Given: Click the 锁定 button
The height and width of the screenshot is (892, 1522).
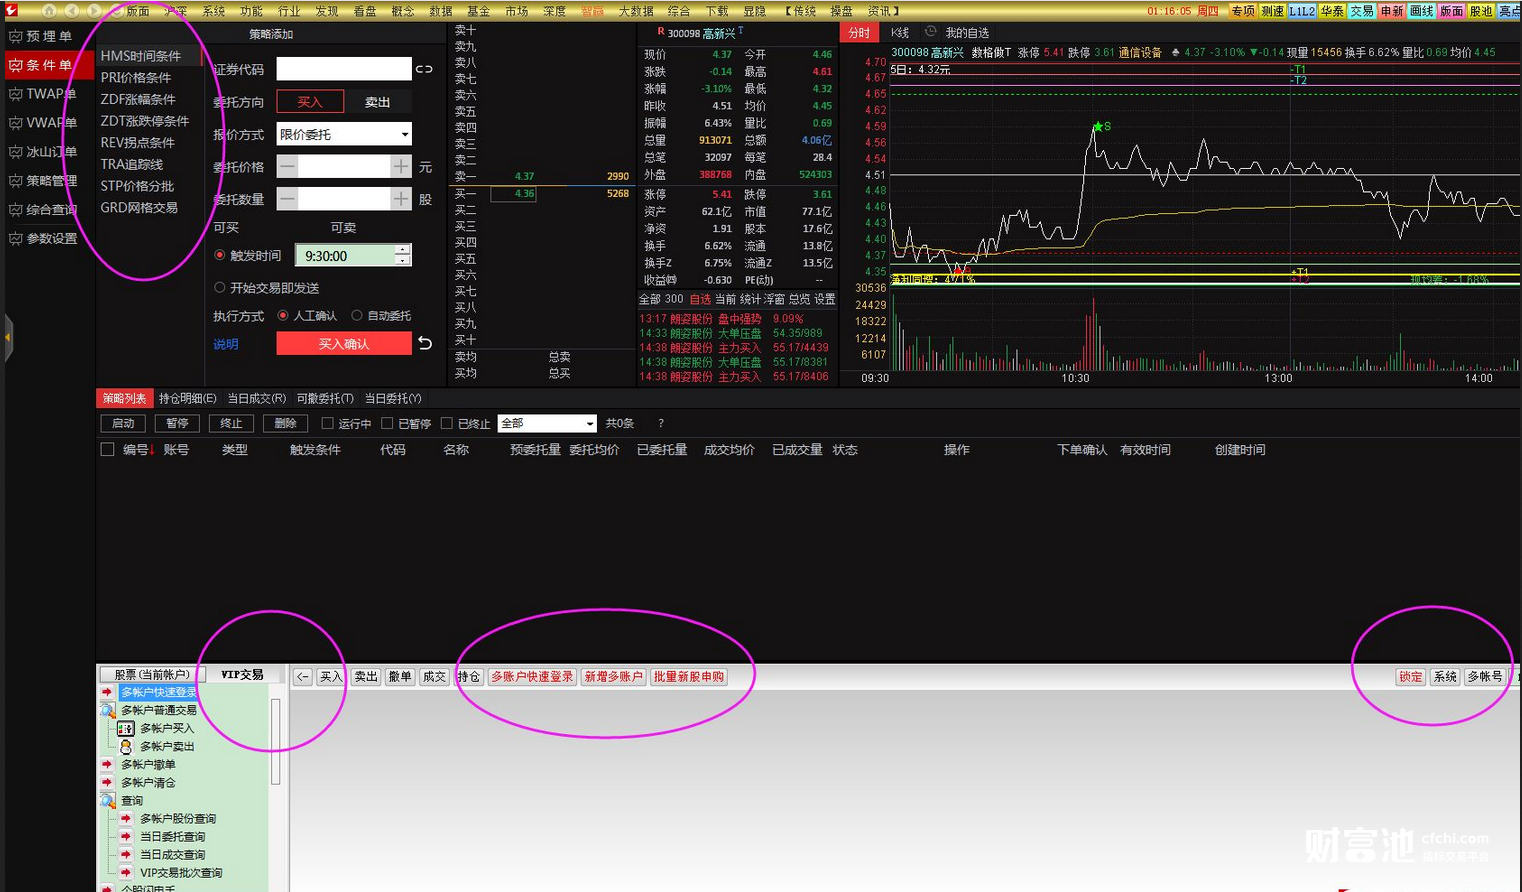Looking at the screenshot, I should point(1410,677).
